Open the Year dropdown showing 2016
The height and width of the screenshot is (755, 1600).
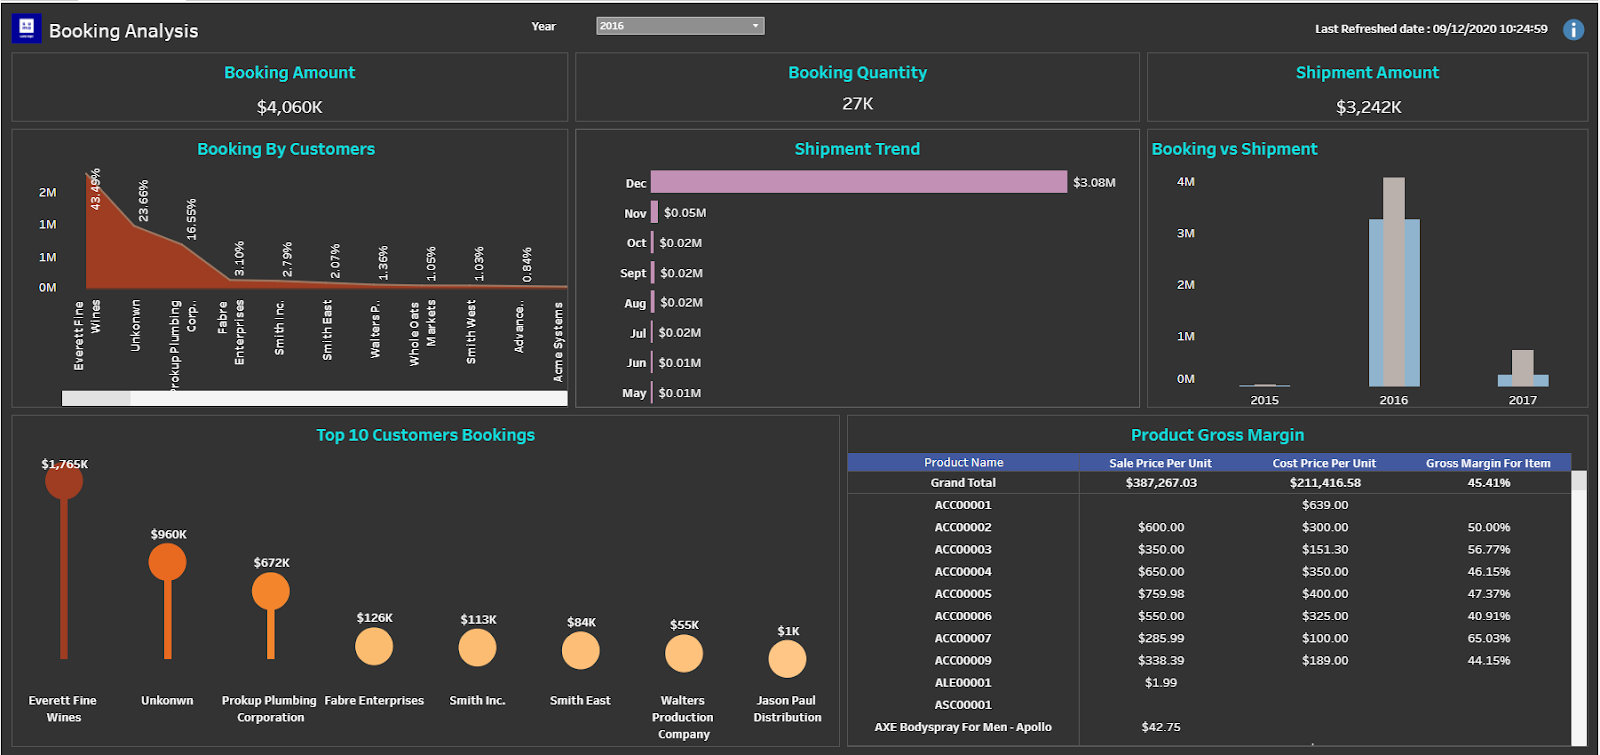[680, 26]
